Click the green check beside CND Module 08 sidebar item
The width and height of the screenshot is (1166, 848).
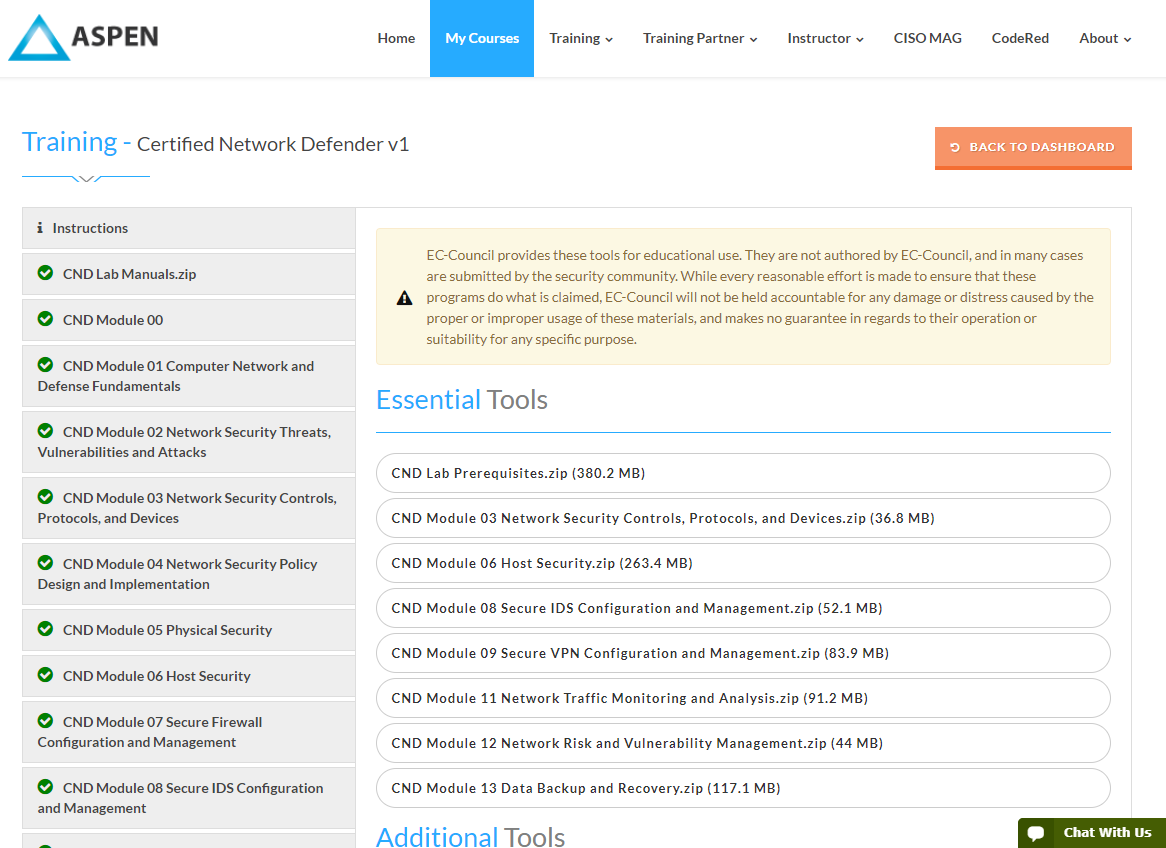tap(45, 787)
